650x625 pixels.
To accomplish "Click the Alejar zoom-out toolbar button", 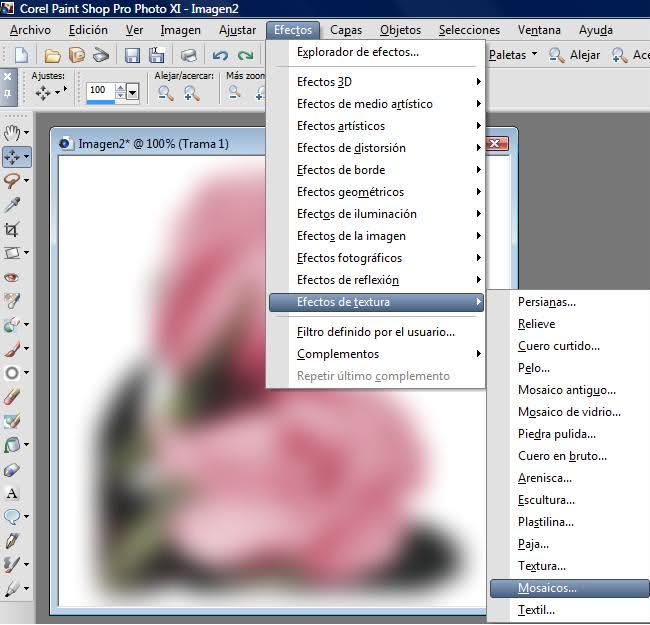I will 574,55.
